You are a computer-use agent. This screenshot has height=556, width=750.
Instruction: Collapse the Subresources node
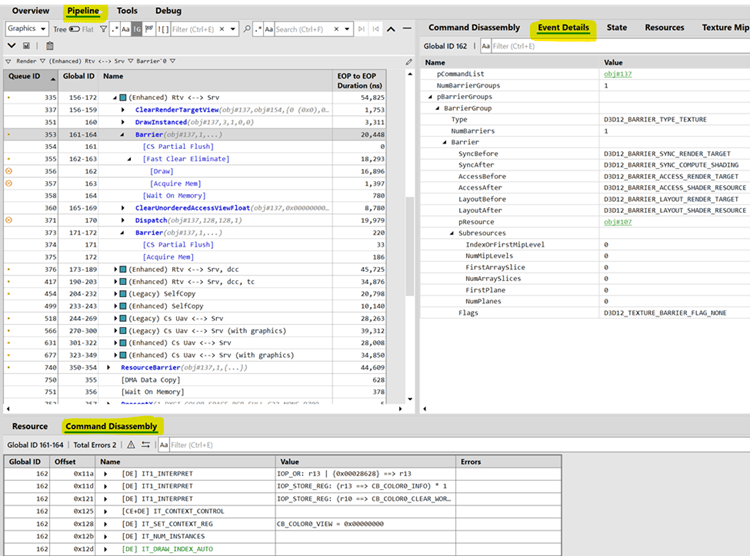click(452, 233)
